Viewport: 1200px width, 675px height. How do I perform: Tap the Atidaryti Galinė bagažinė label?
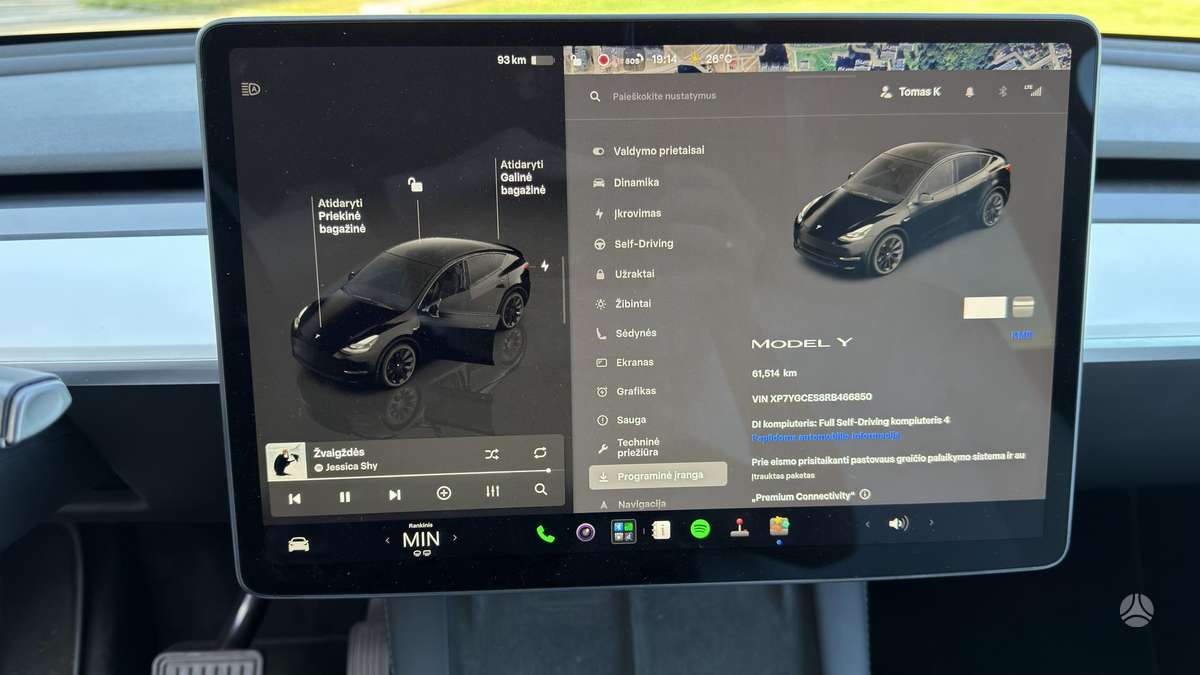click(523, 177)
